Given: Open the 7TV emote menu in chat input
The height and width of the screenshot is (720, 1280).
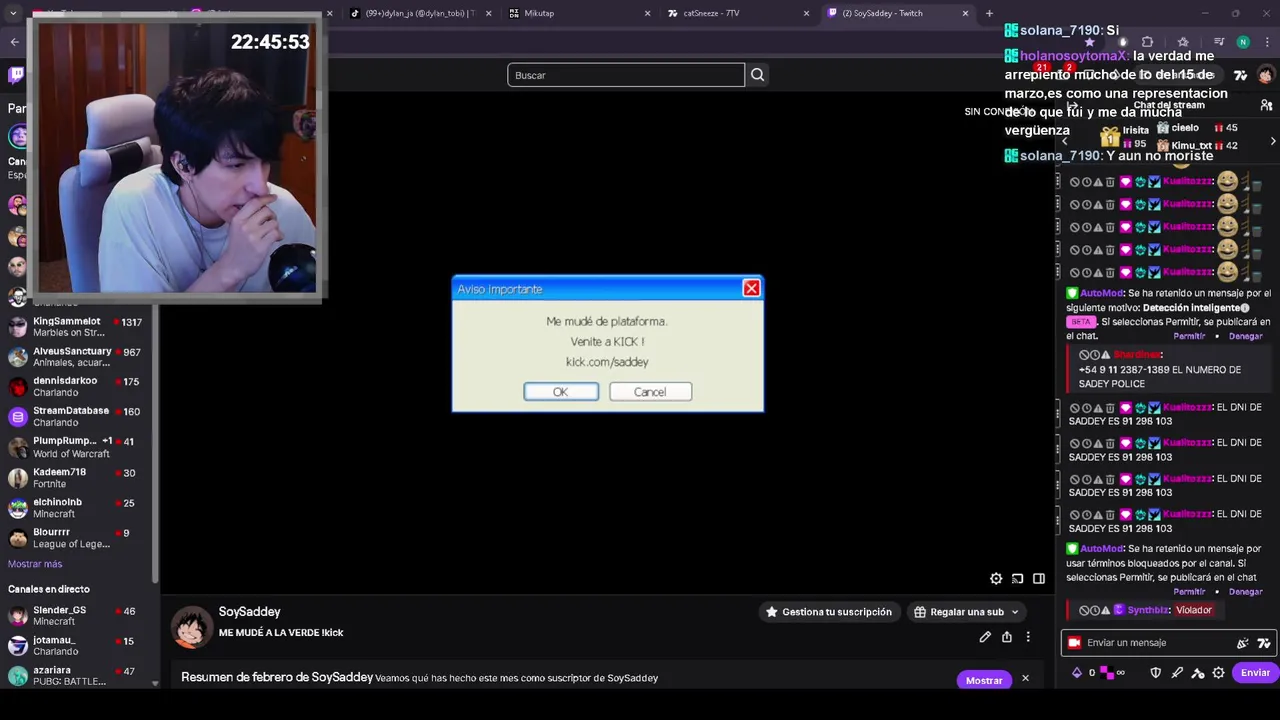Looking at the screenshot, I should tap(1264, 643).
